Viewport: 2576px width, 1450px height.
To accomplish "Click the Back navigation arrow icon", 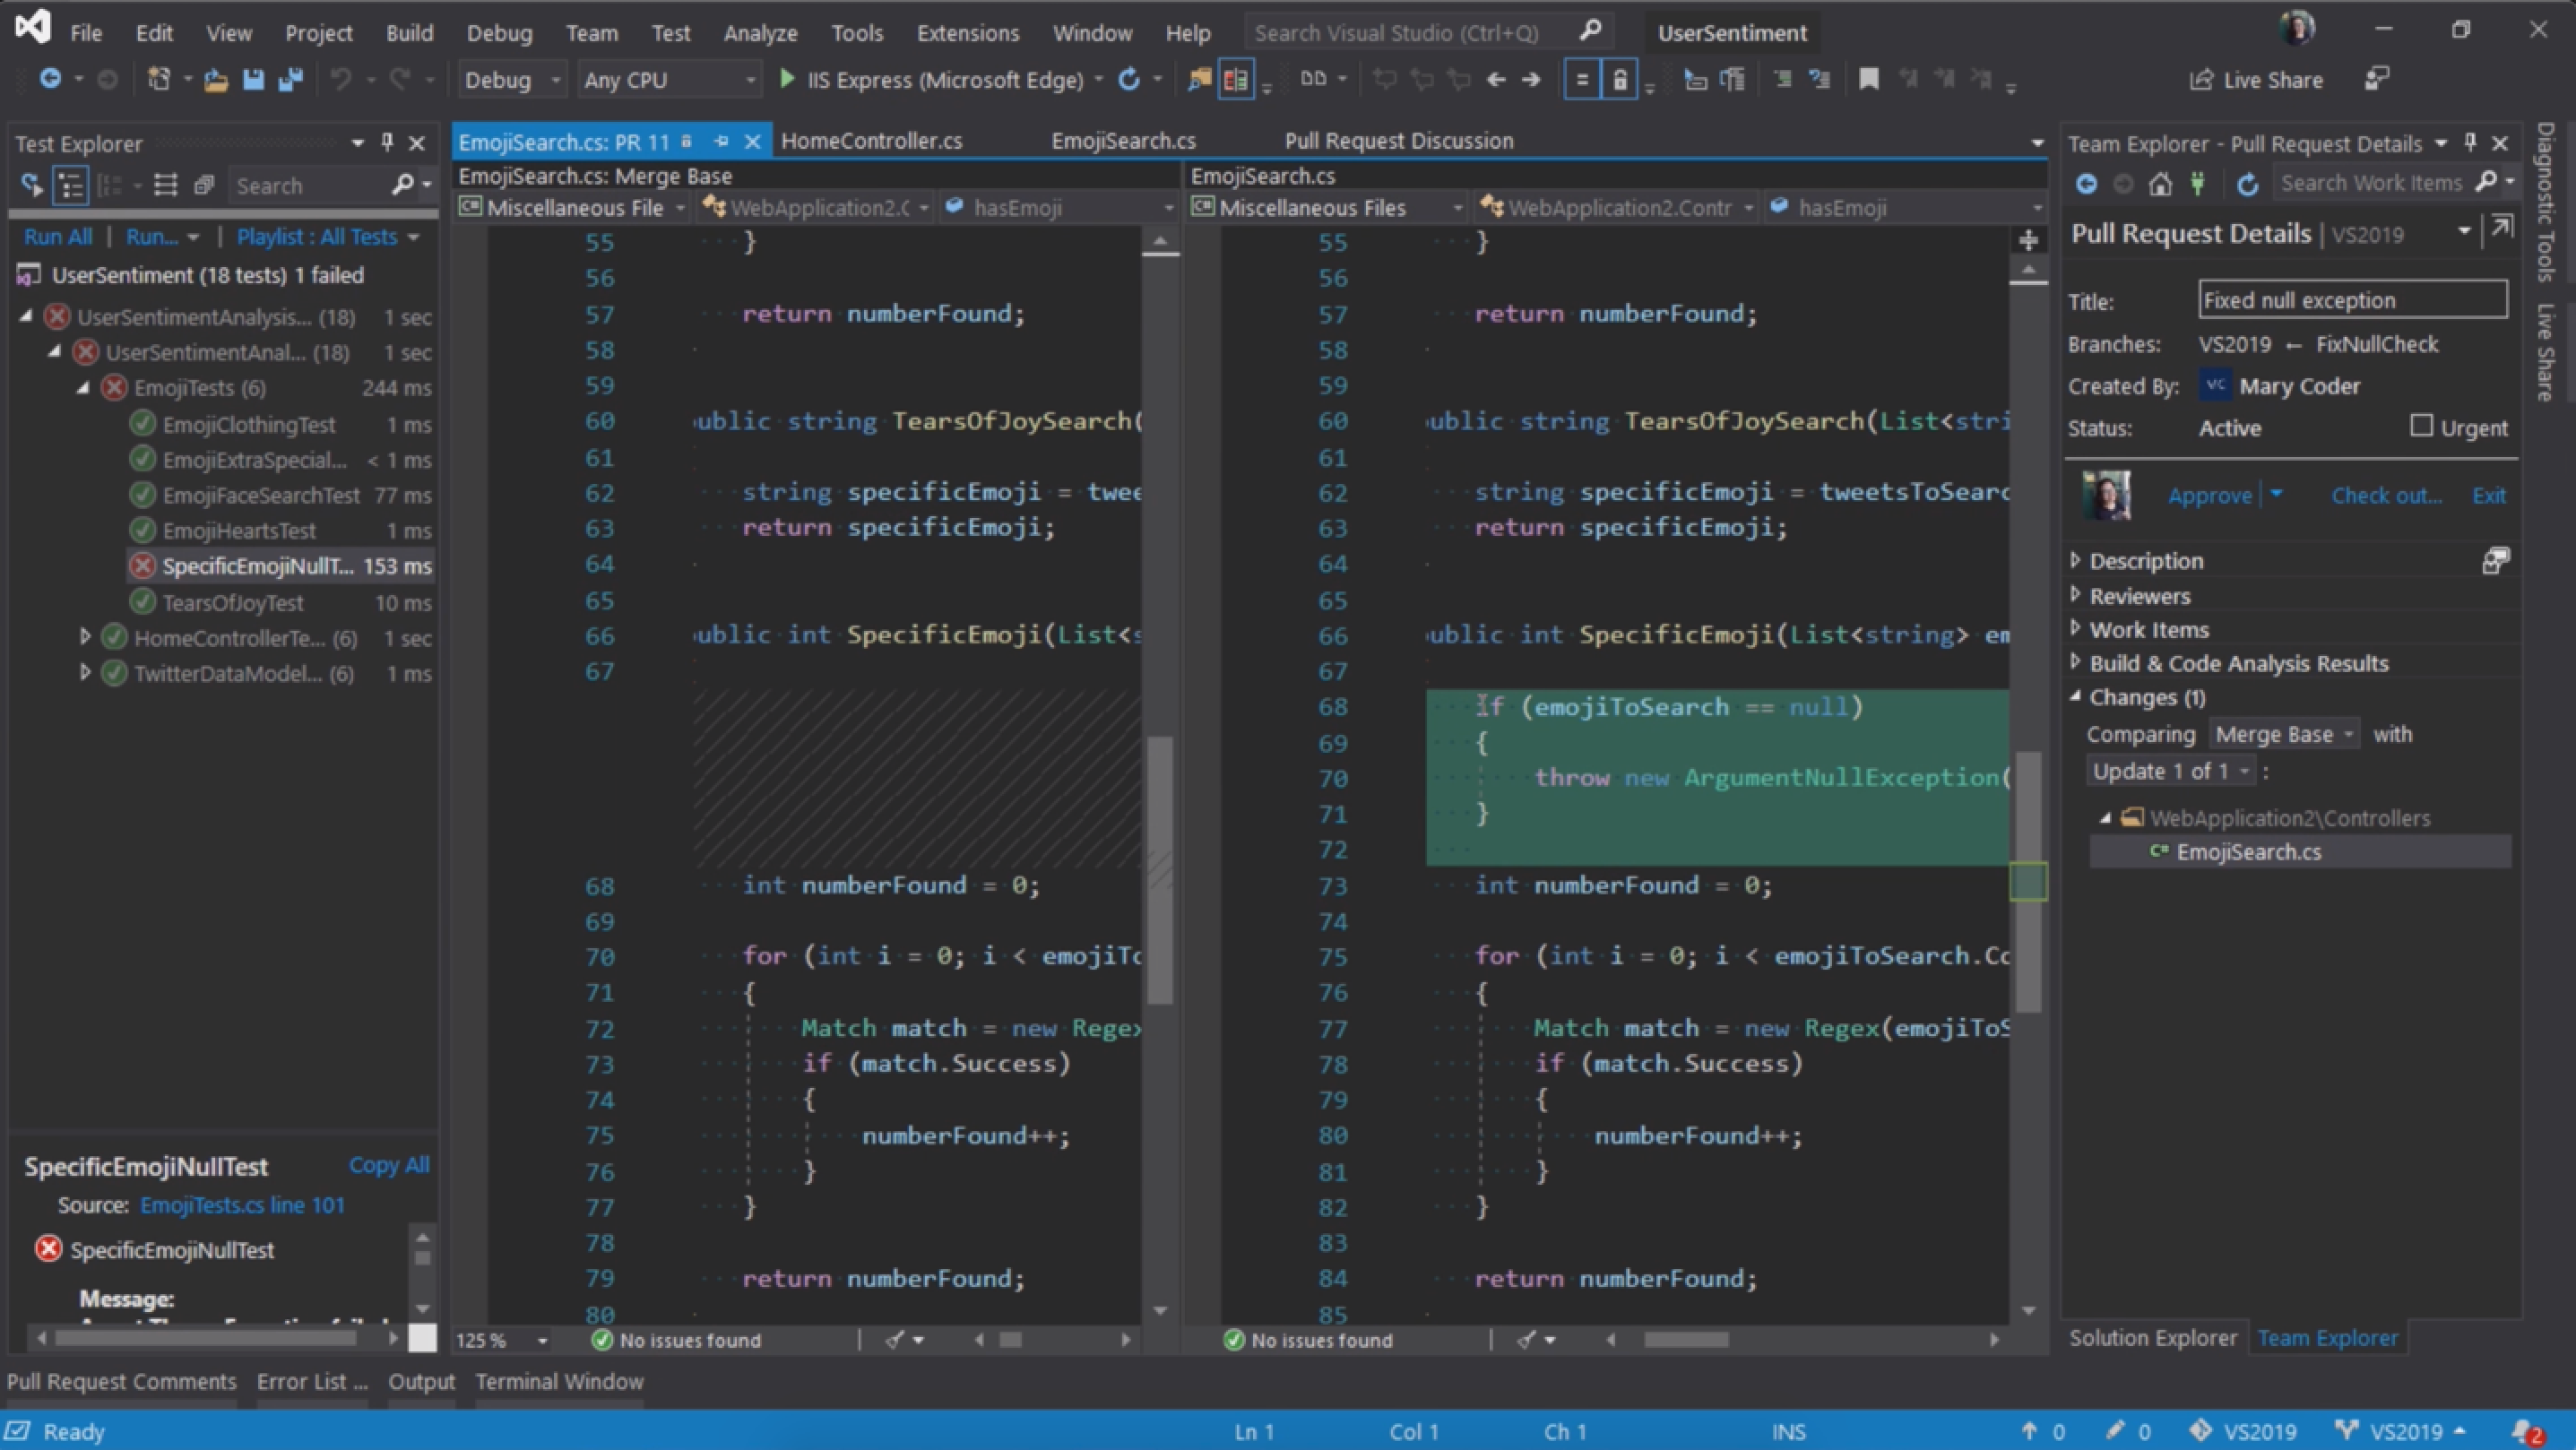I will tap(1495, 78).
